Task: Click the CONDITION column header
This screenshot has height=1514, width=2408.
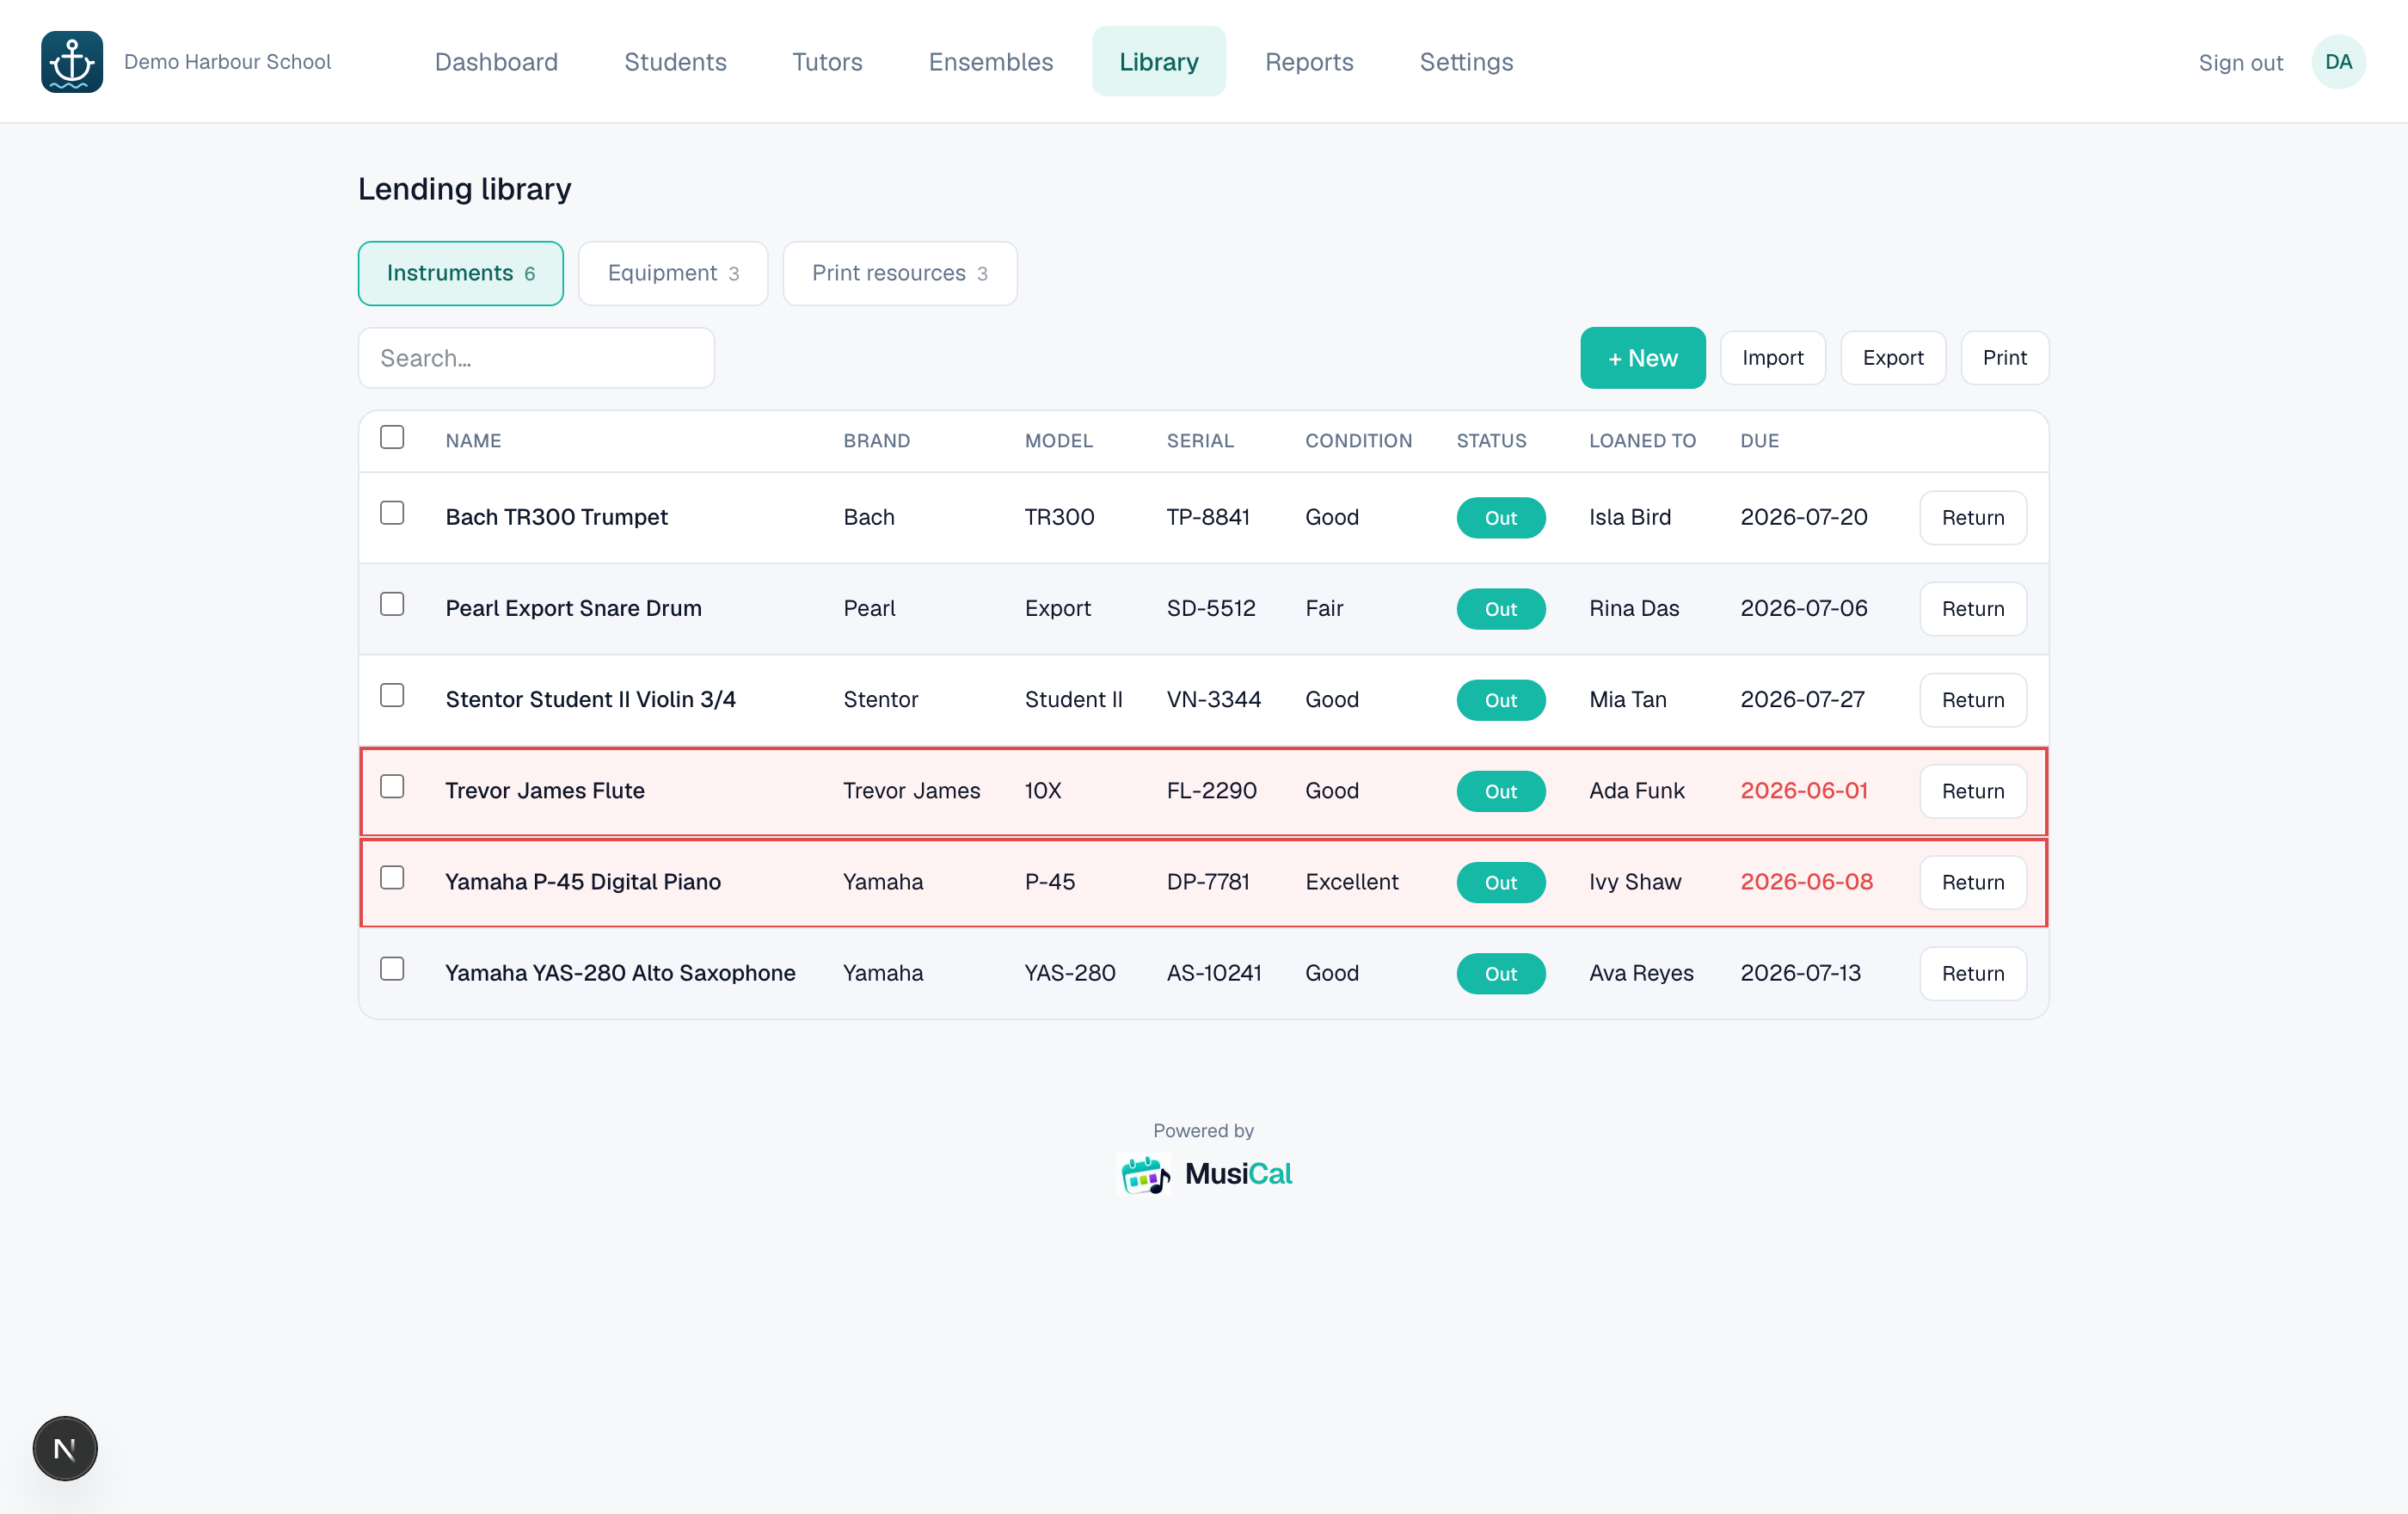Action: 1358,441
